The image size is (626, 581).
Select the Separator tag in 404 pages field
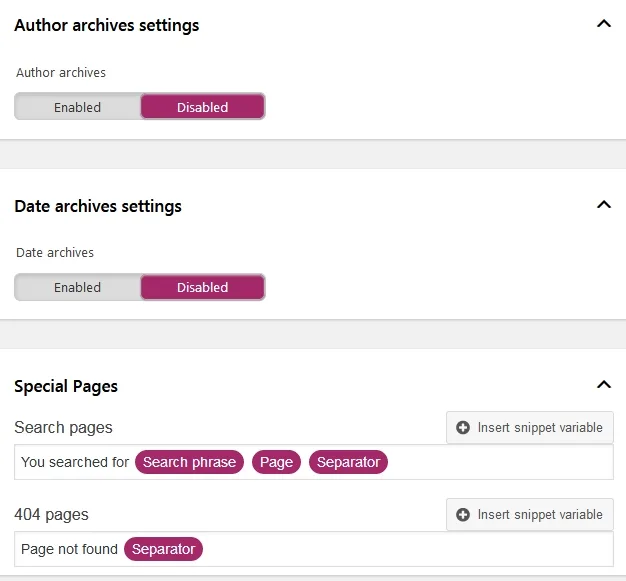(x=163, y=549)
